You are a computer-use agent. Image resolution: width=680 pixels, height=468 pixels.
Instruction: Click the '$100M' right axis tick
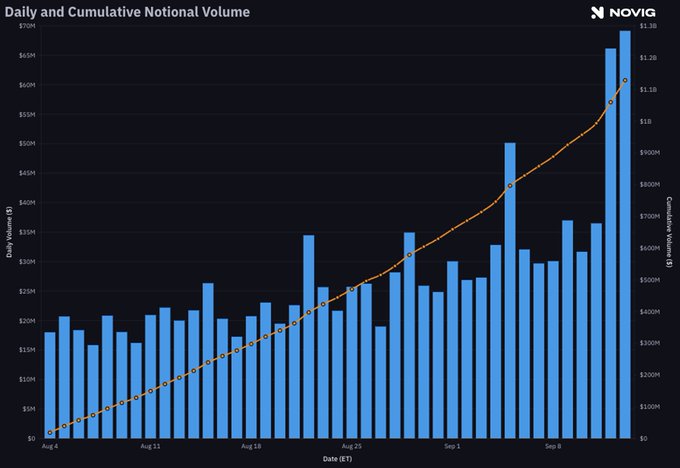coord(650,406)
